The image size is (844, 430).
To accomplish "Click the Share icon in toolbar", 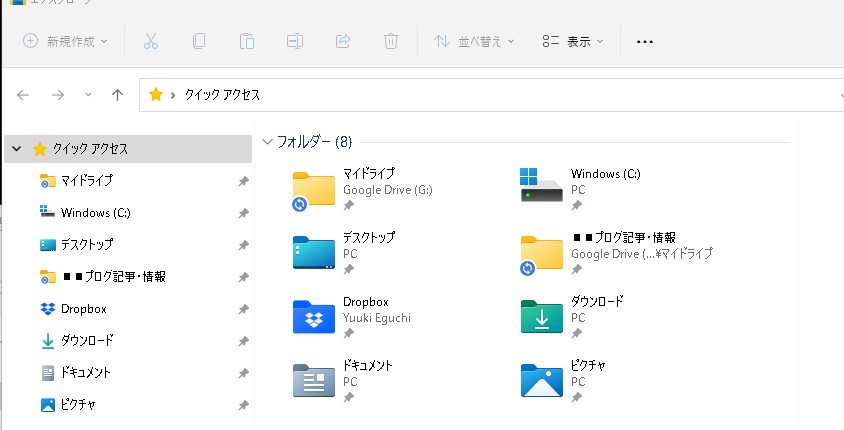I will point(343,42).
